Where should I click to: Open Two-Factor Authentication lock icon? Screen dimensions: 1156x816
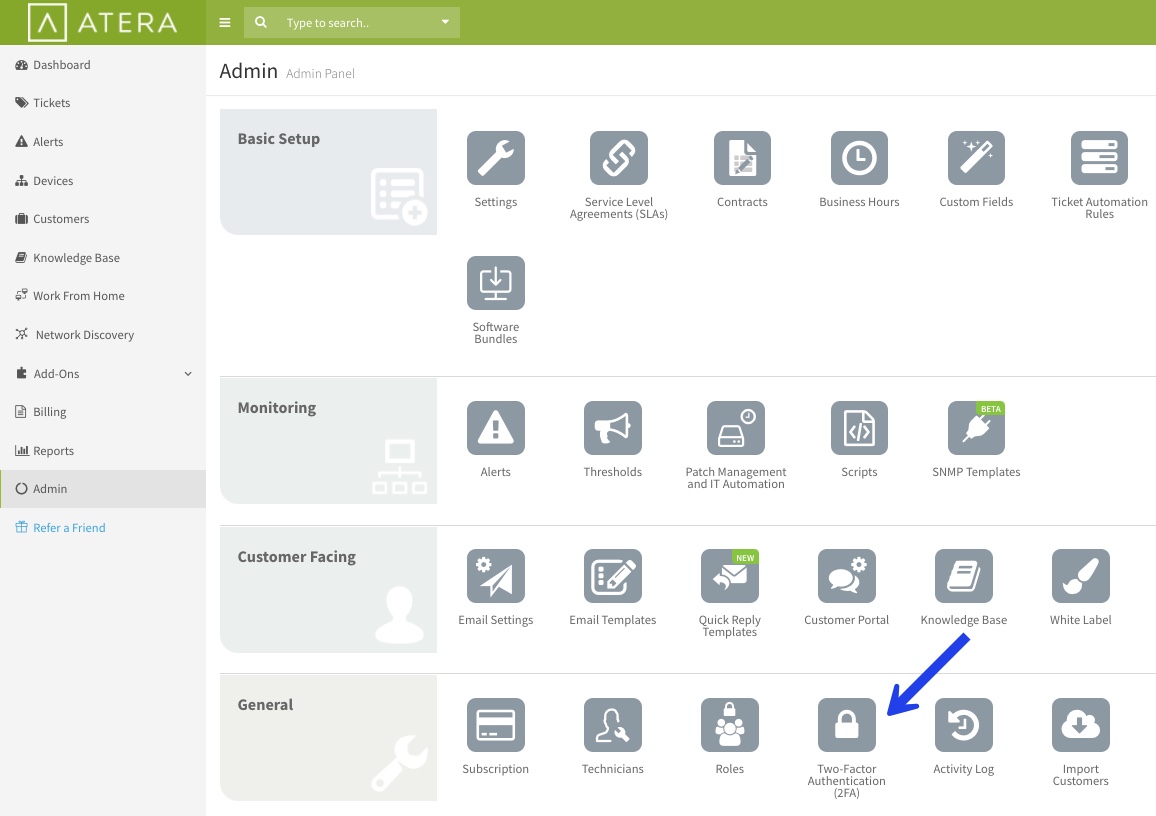[846, 725]
